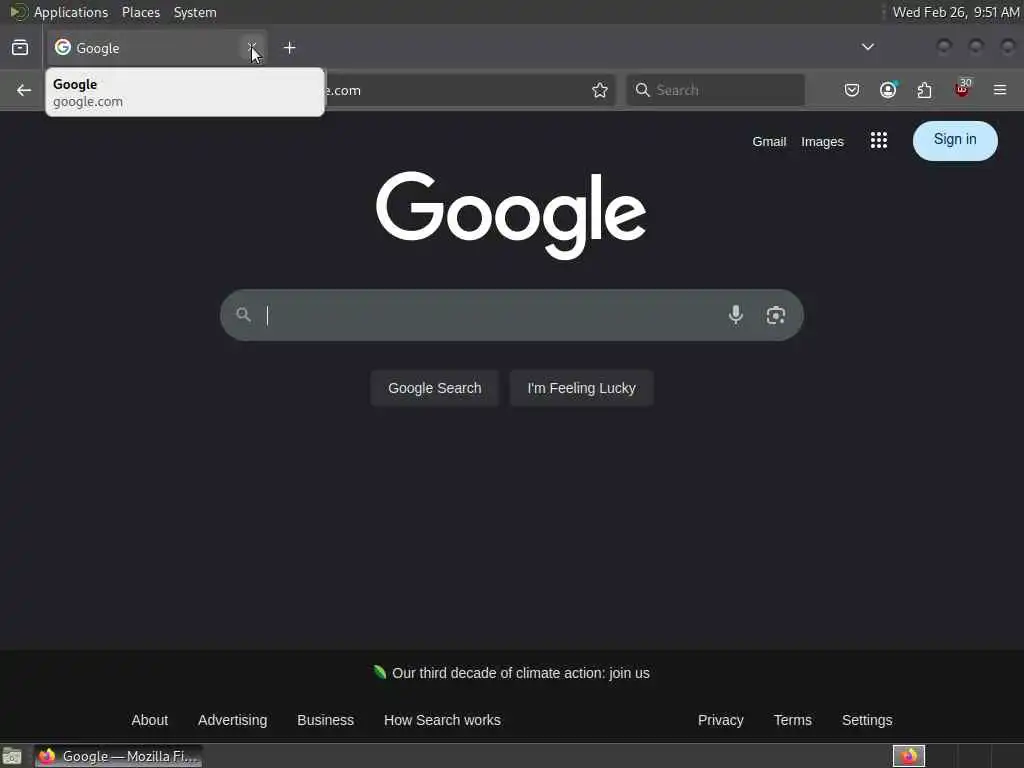Open the Privacy footer link
The image size is (1024, 768).
pyautogui.click(x=720, y=720)
